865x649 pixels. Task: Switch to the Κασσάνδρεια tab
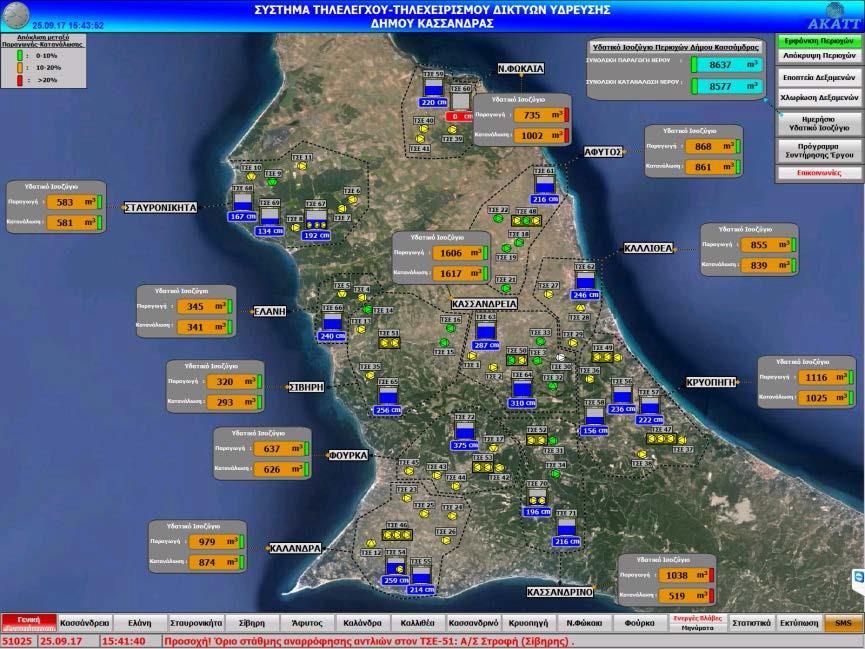(85, 623)
